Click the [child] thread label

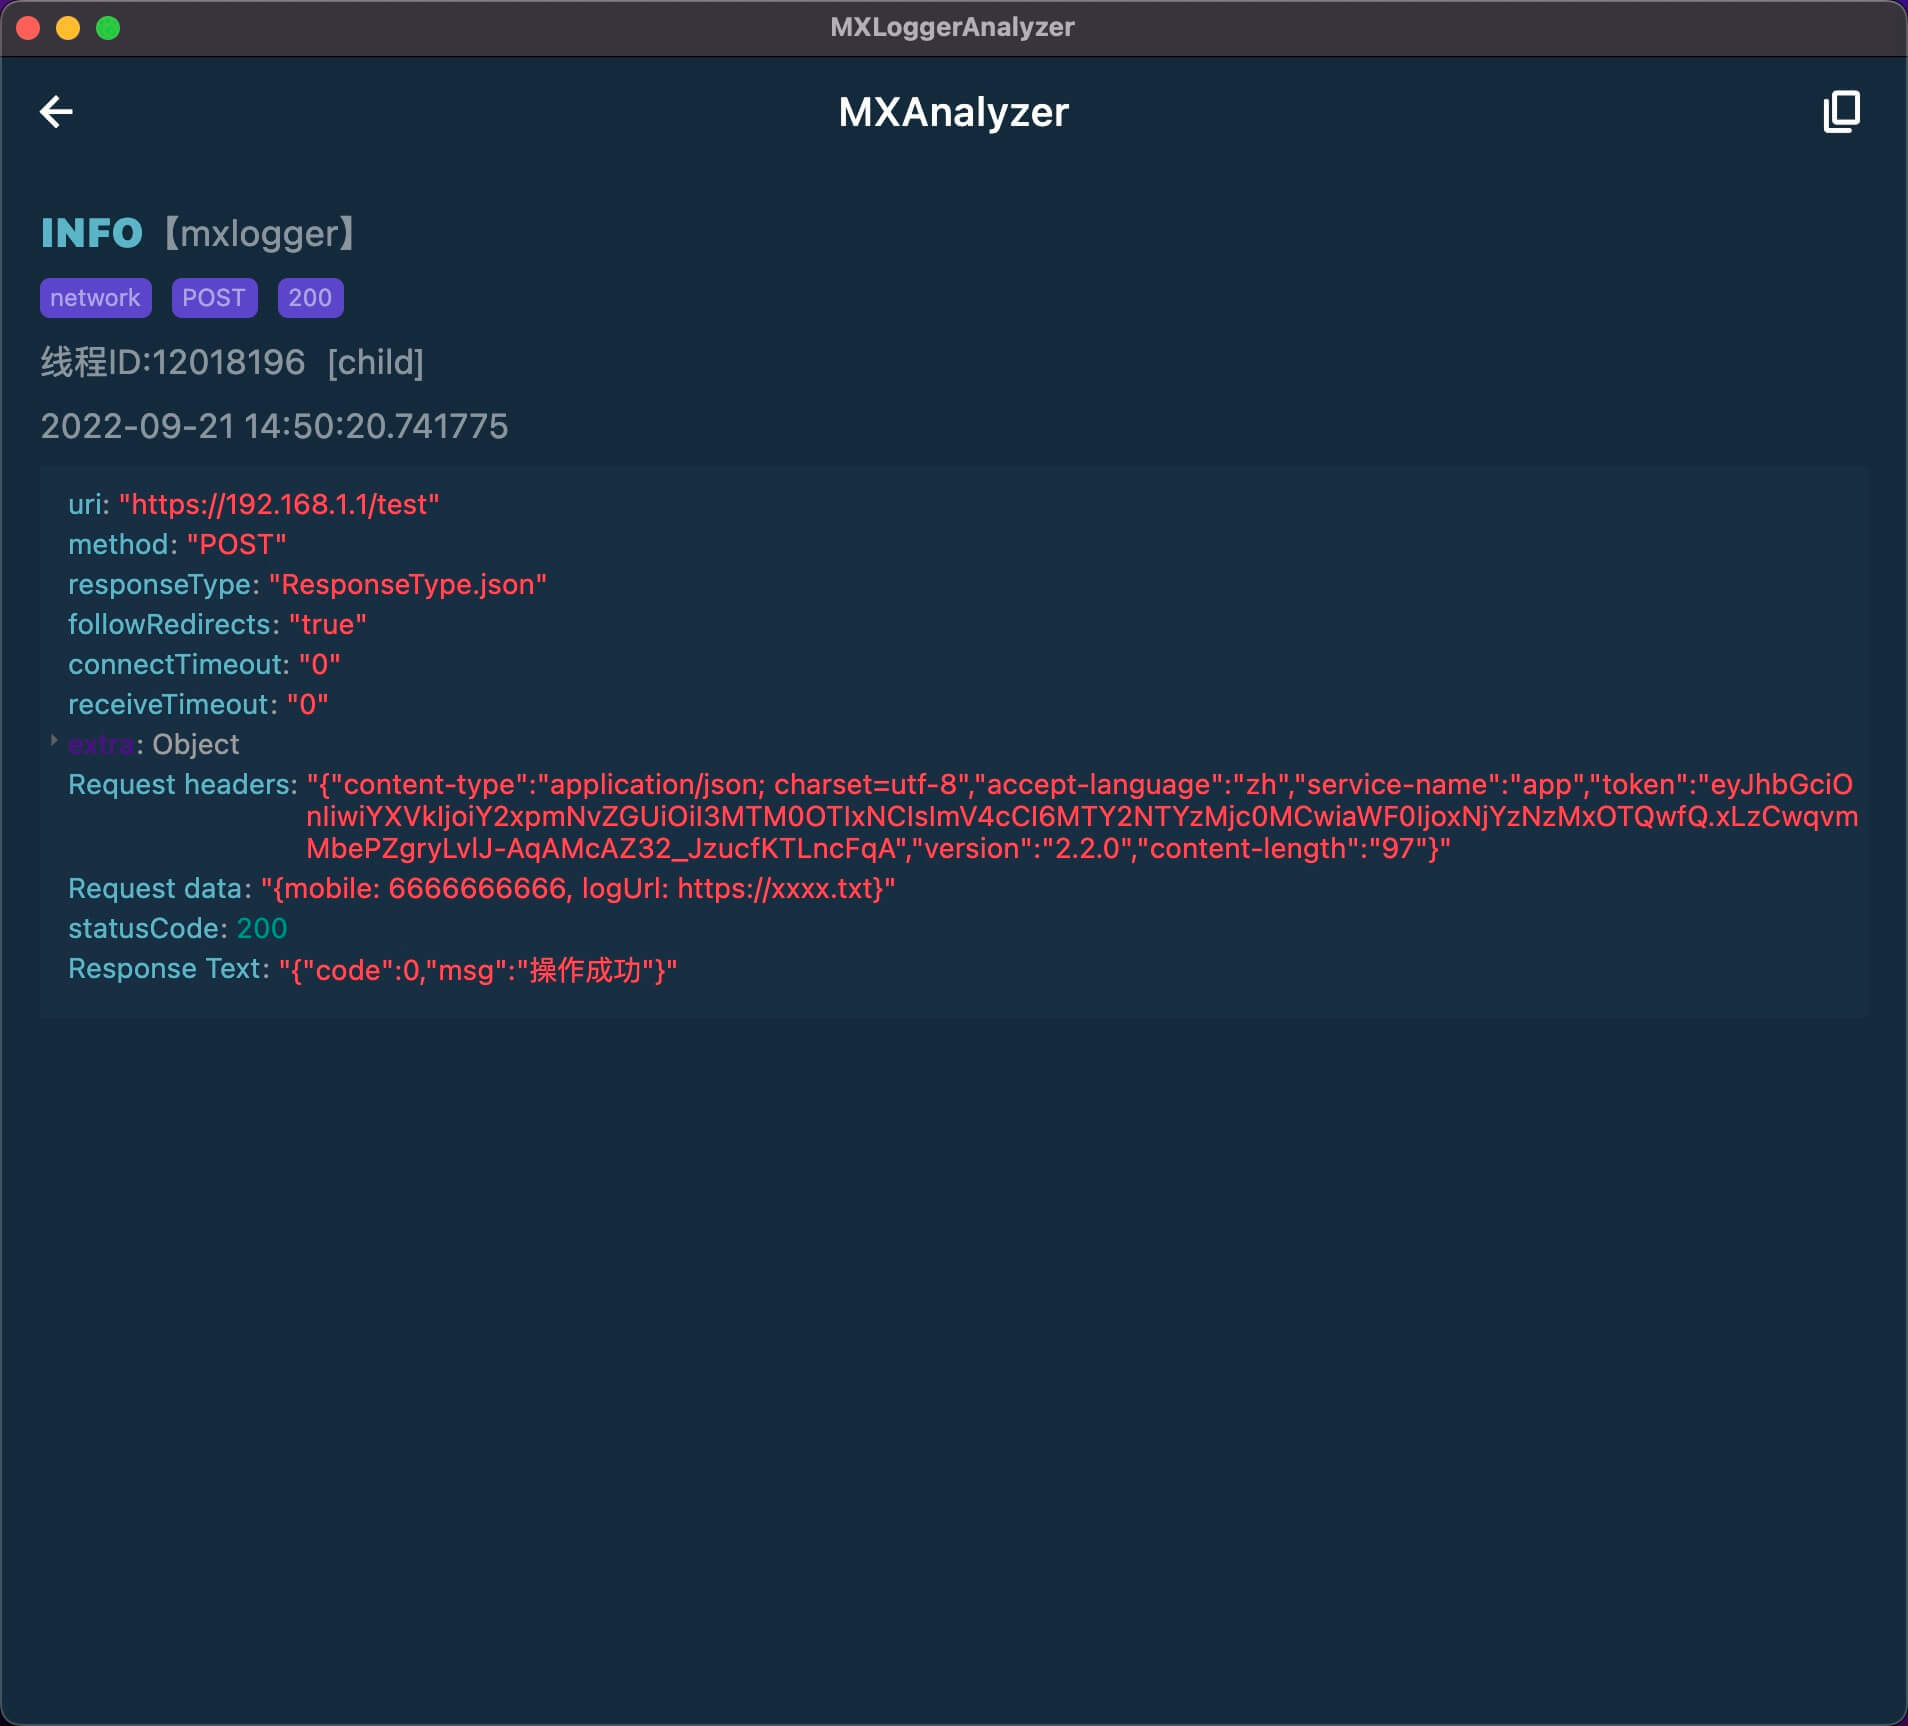tap(376, 362)
